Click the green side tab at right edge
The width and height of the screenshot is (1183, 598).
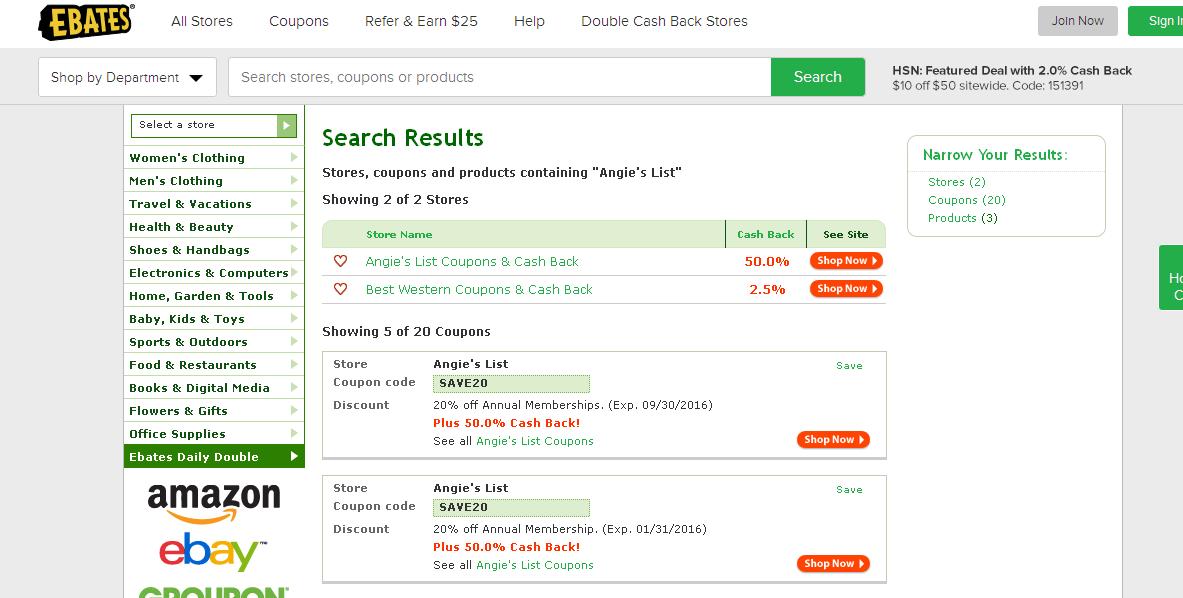tap(1171, 278)
